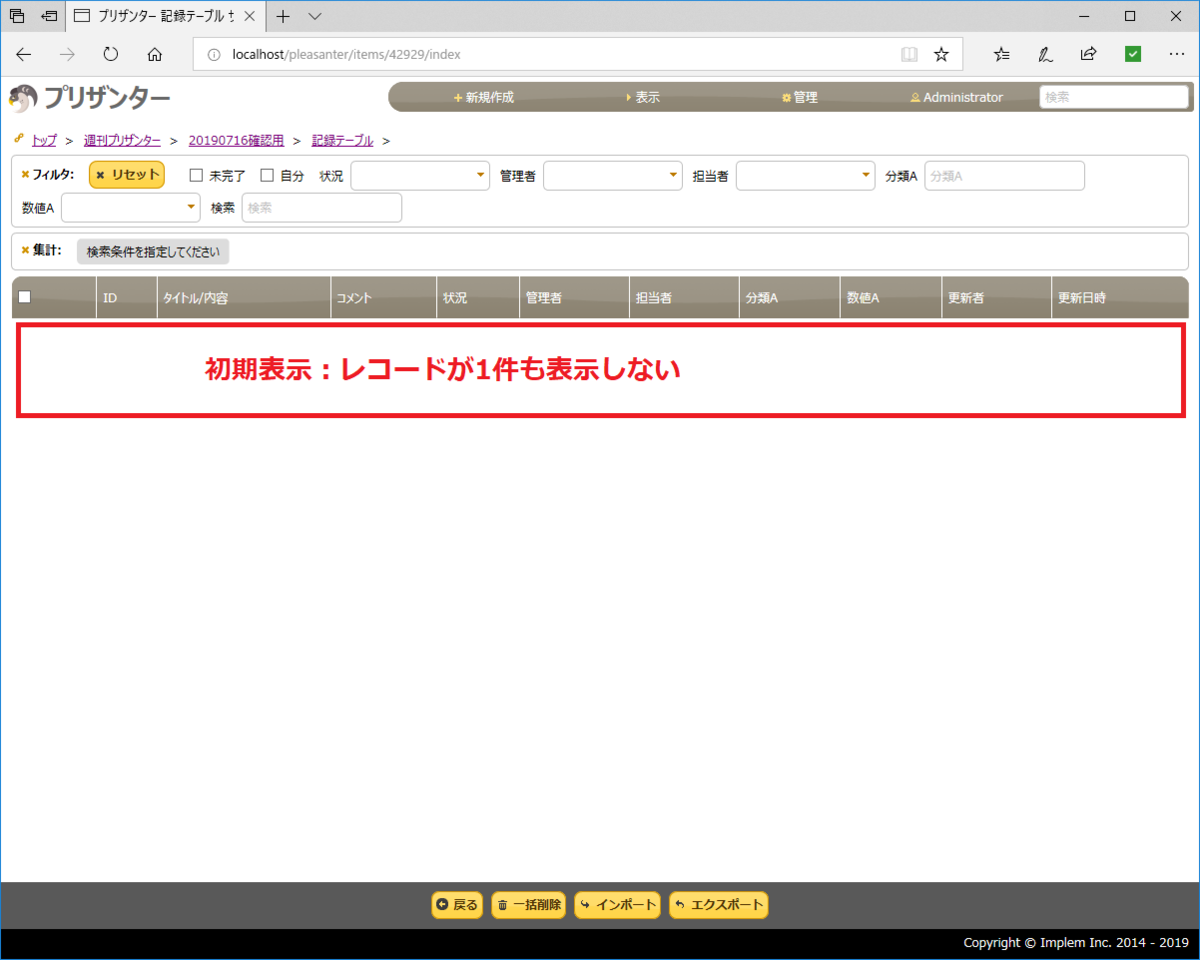Set these tabs aside
Viewport: 1200px width, 960px height.
pyautogui.click(x=49, y=16)
